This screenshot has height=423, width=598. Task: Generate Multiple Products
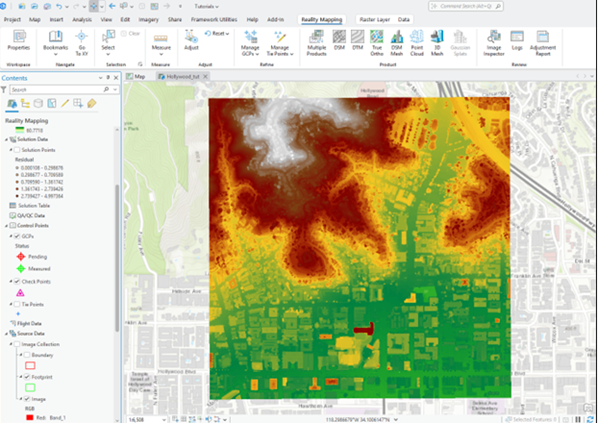(x=316, y=43)
